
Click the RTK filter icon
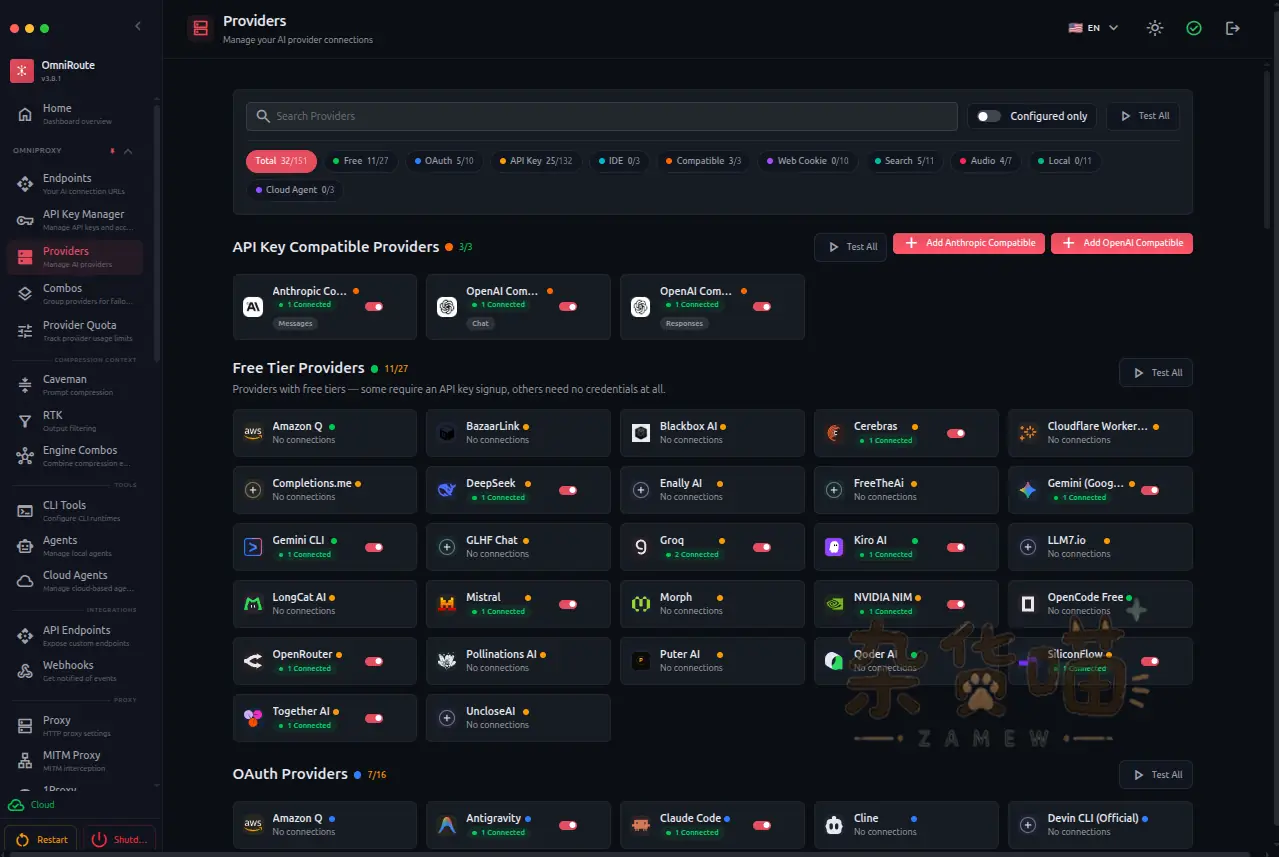[x=25, y=421]
